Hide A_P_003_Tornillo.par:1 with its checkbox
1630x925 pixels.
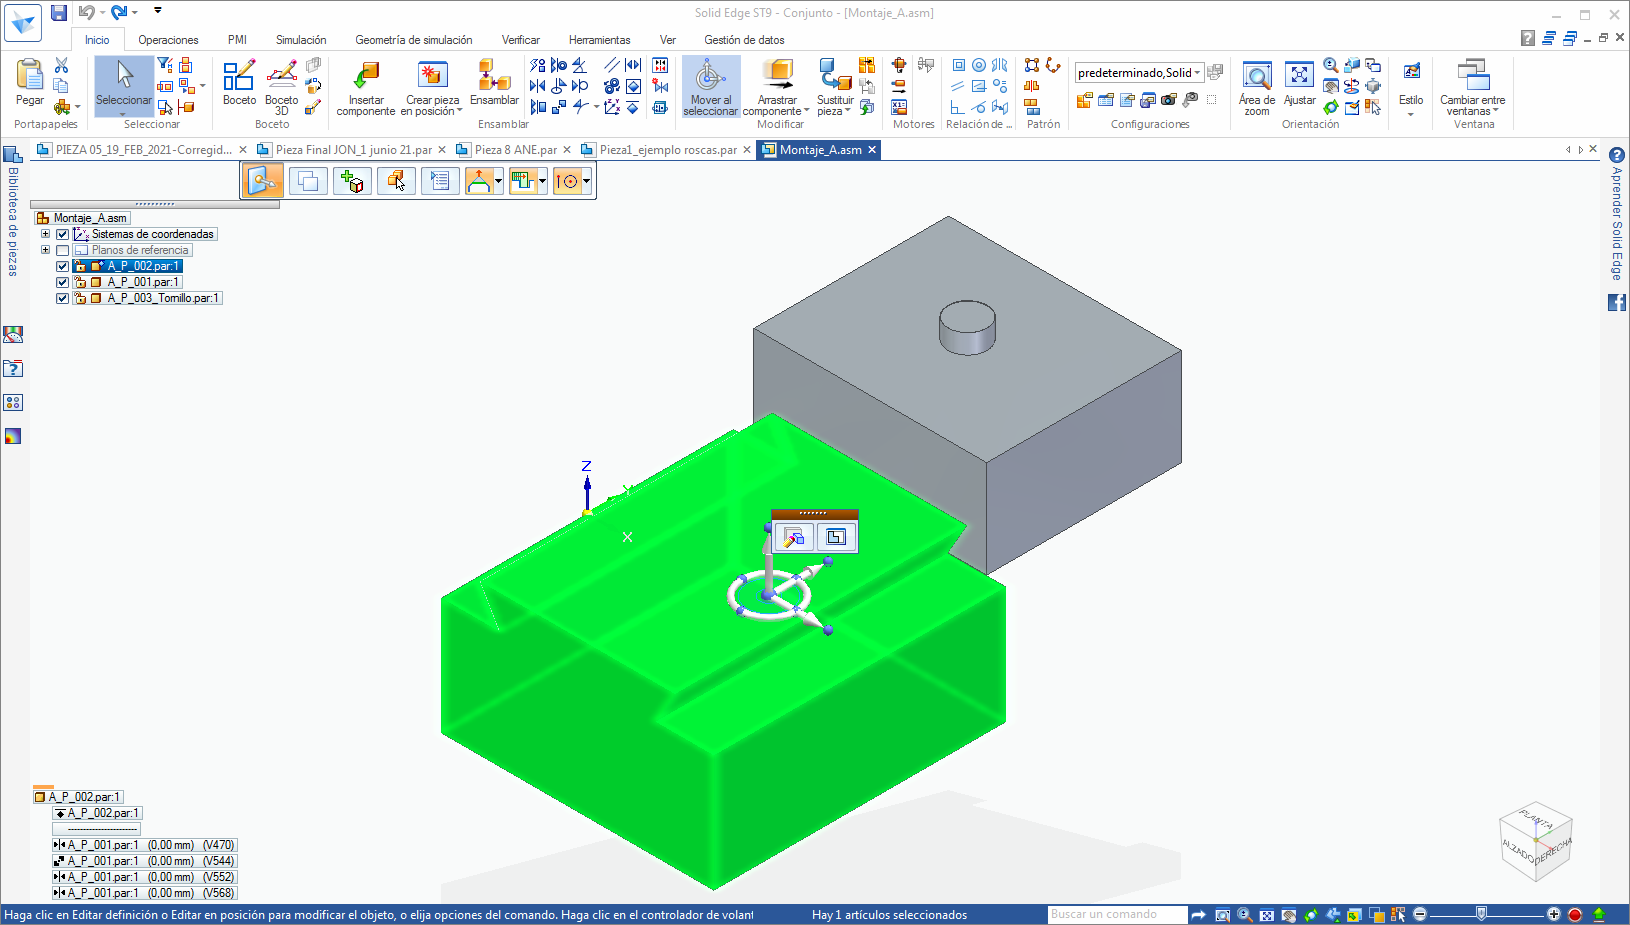(63, 298)
